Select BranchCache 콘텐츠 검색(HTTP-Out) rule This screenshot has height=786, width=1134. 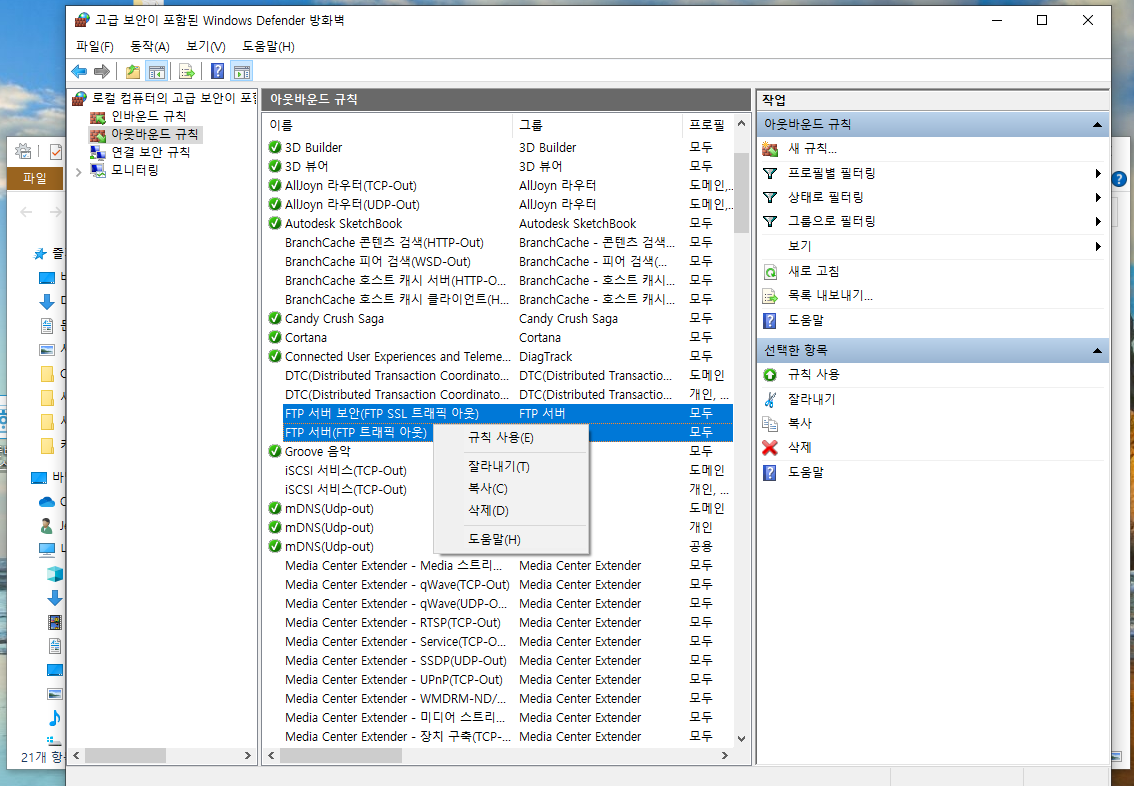click(384, 242)
